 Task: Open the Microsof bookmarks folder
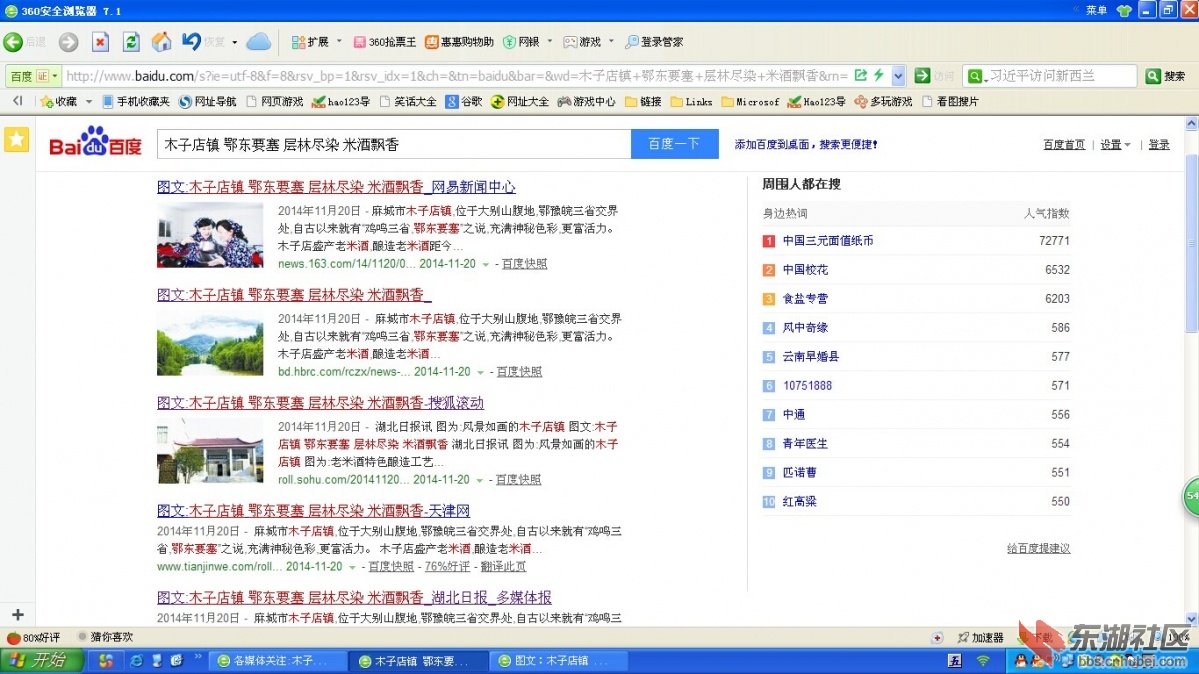tap(750, 101)
